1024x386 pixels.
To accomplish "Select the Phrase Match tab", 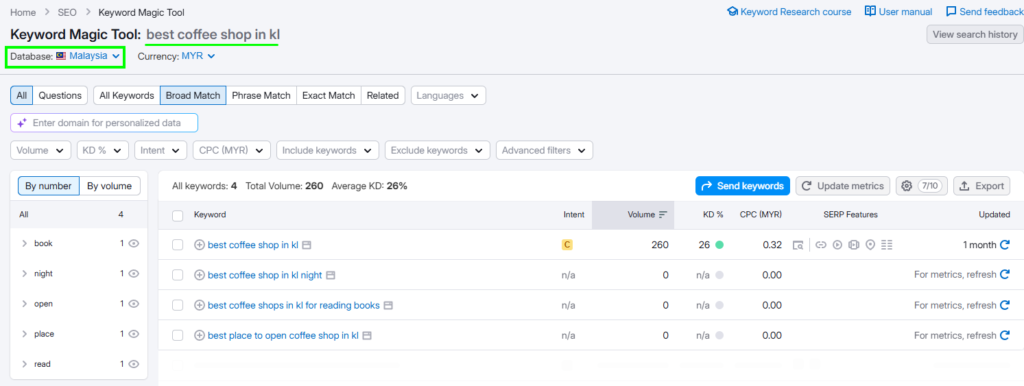I will coord(261,95).
